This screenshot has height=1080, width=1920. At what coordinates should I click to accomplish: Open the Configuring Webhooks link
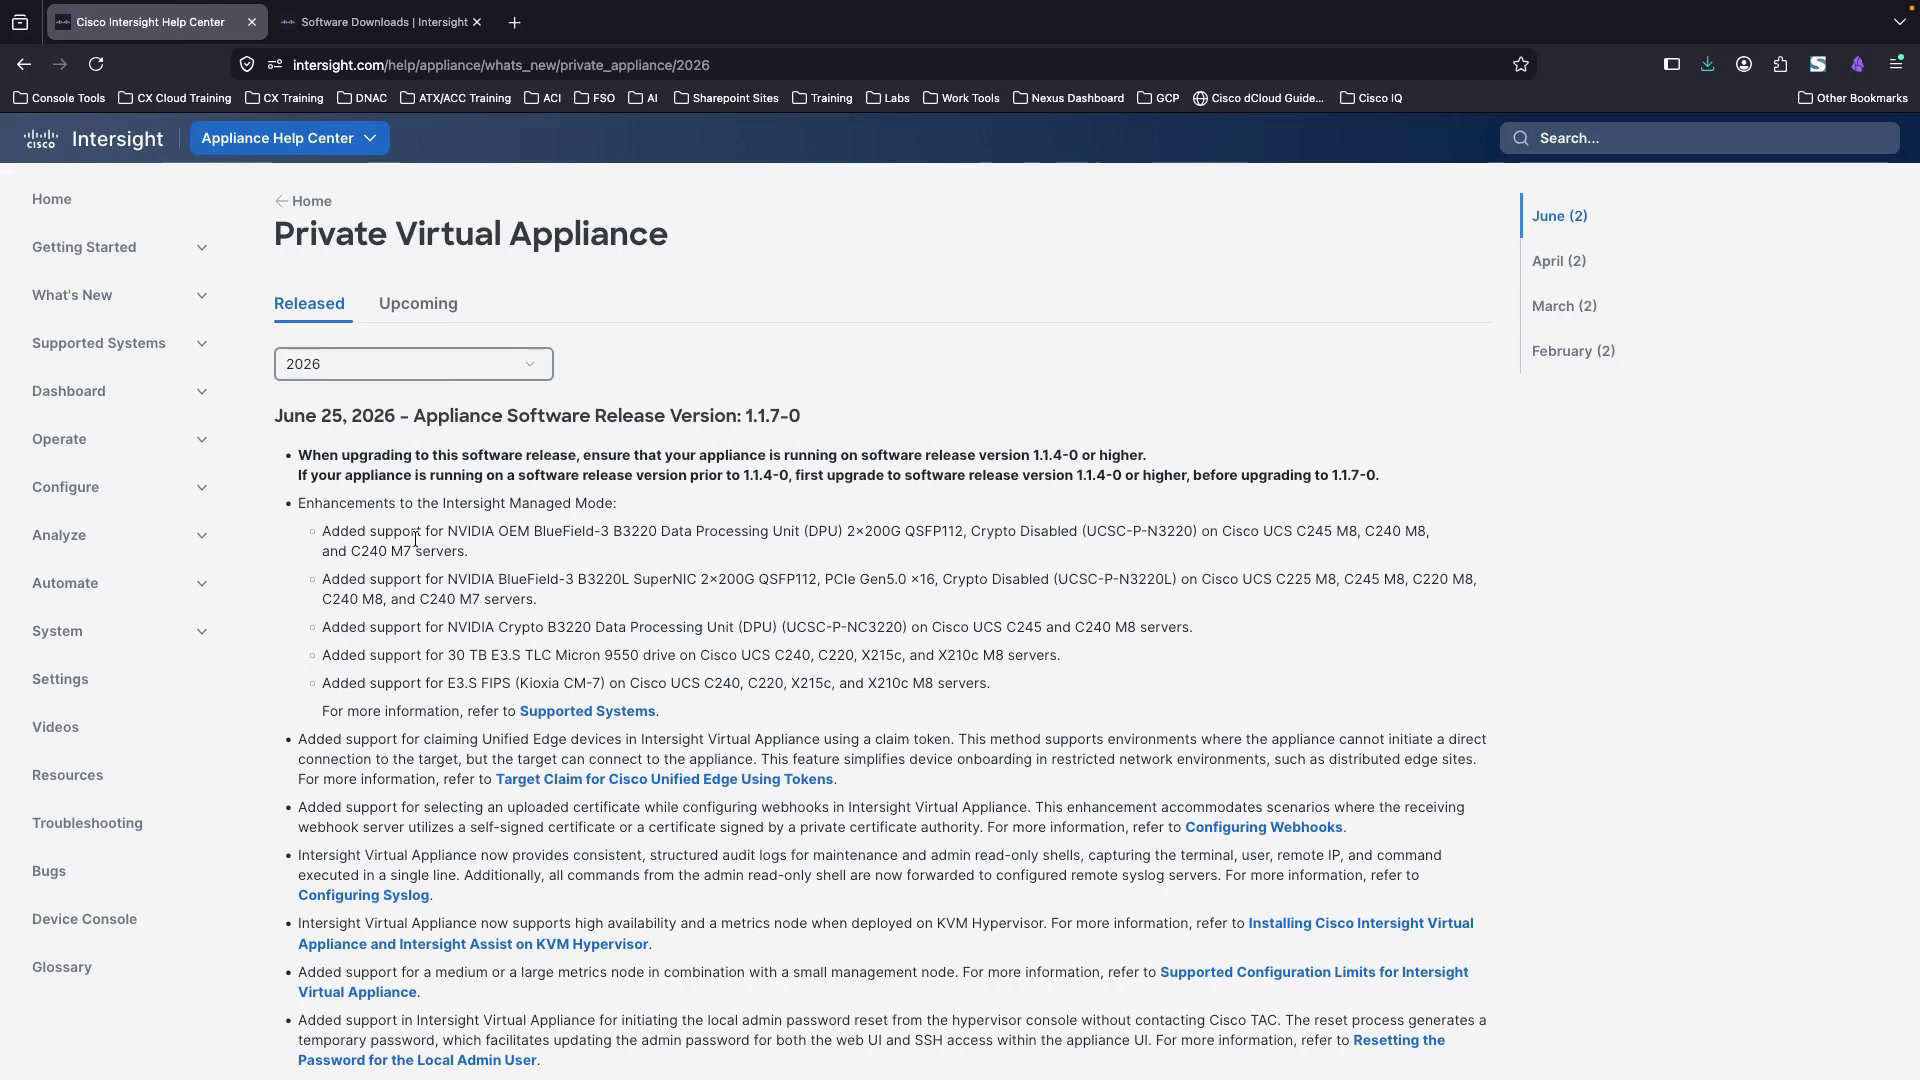pyautogui.click(x=1263, y=827)
